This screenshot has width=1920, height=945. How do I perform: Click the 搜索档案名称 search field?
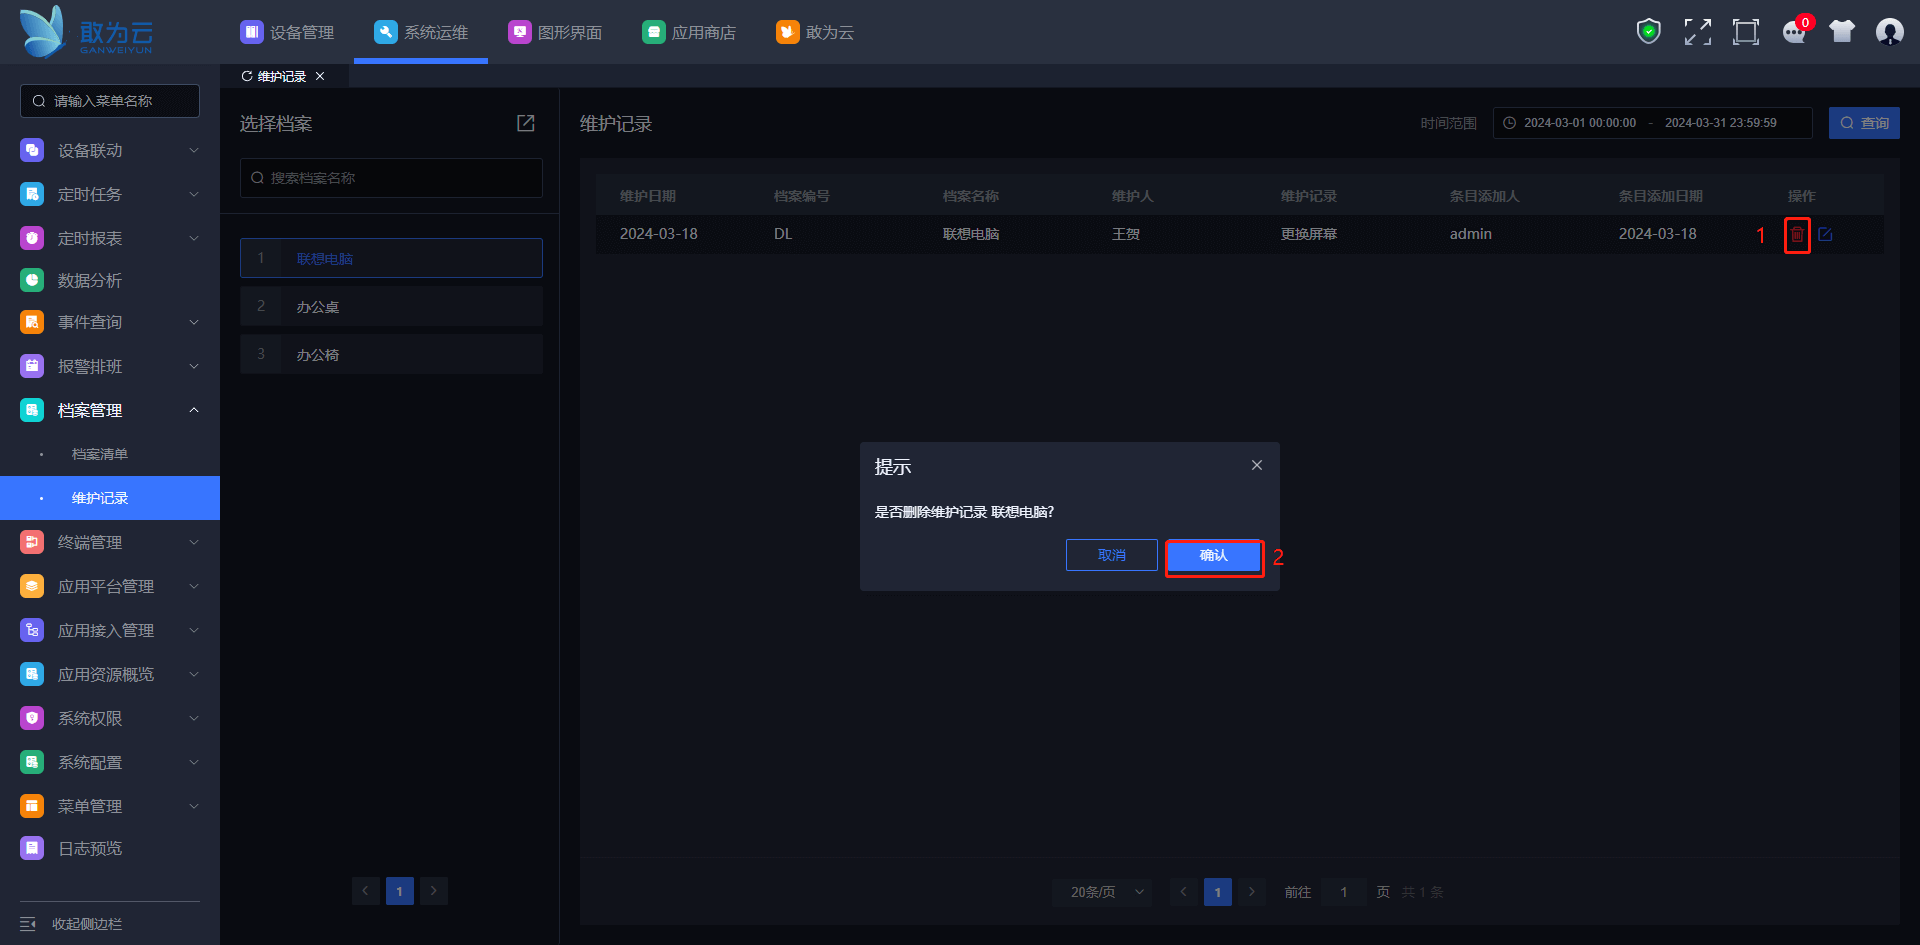click(392, 178)
